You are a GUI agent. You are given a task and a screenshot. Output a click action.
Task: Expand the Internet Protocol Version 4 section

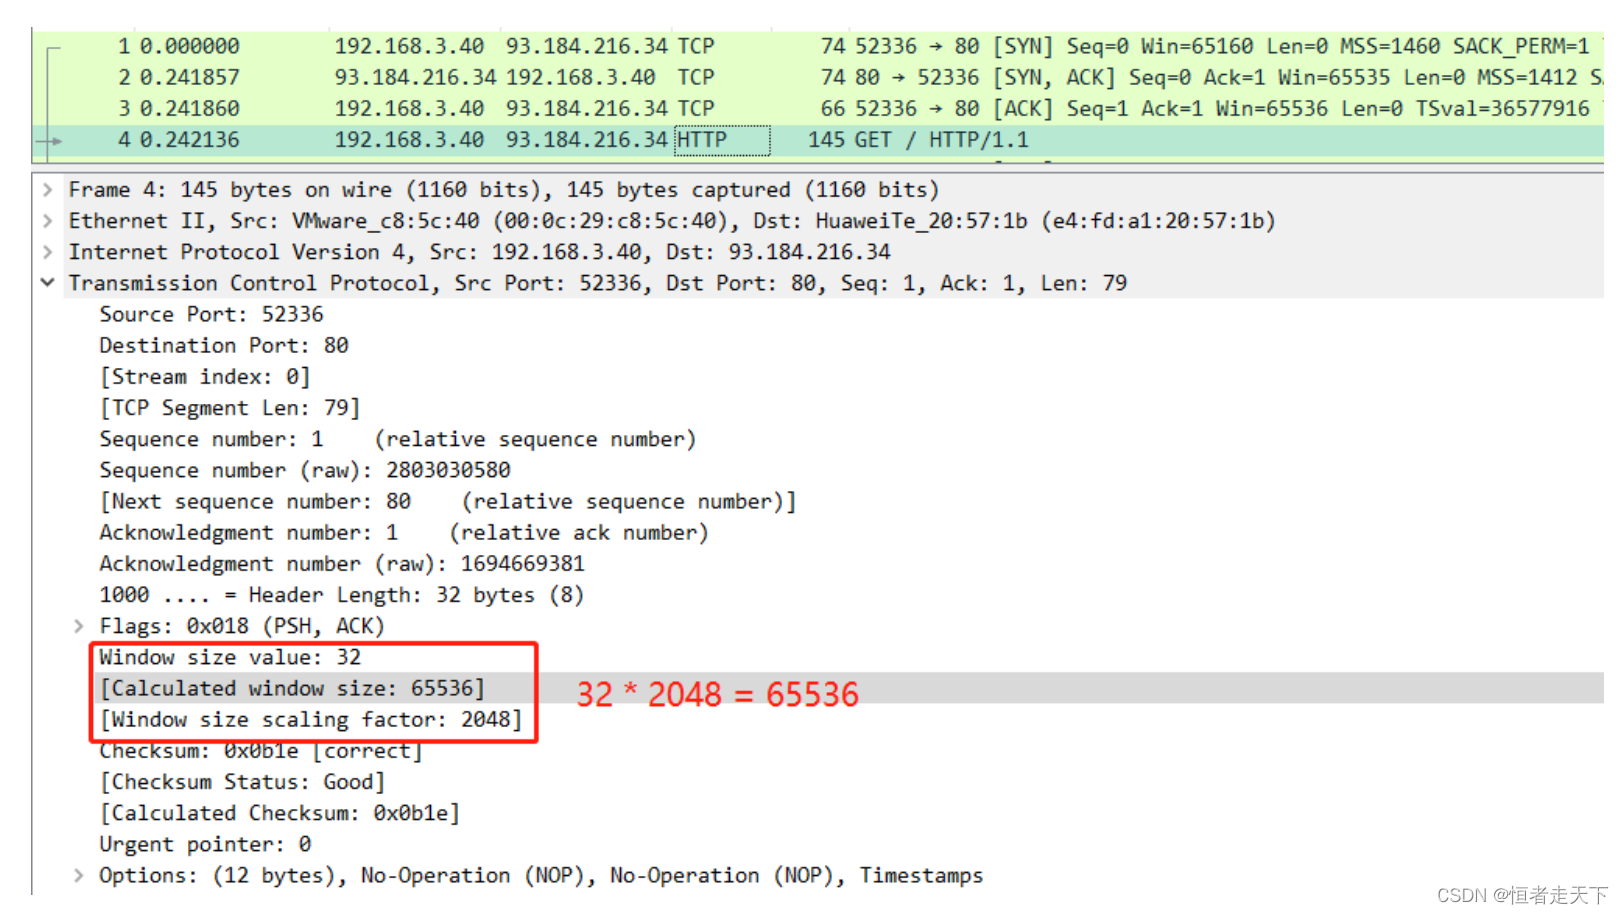pyautogui.click(x=47, y=251)
